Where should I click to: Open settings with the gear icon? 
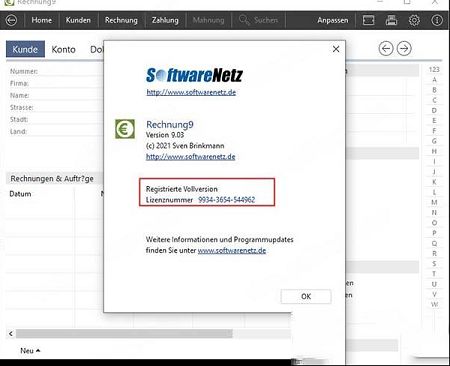click(x=414, y=20)
